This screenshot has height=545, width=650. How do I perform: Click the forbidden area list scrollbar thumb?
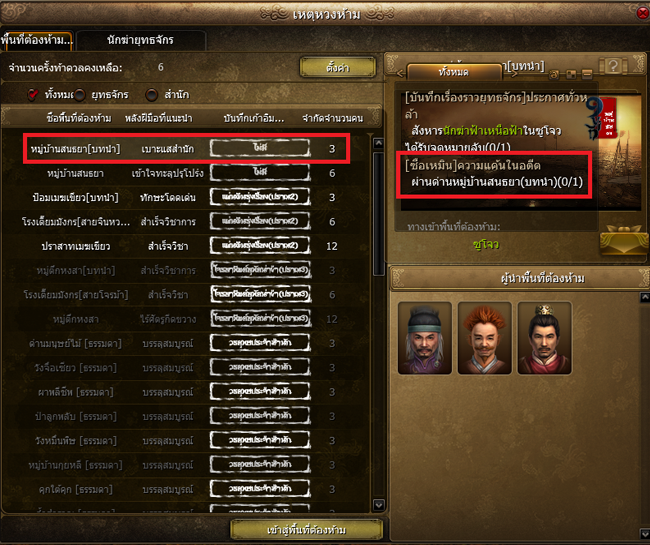pyautogui.click(x=378, y=214)
